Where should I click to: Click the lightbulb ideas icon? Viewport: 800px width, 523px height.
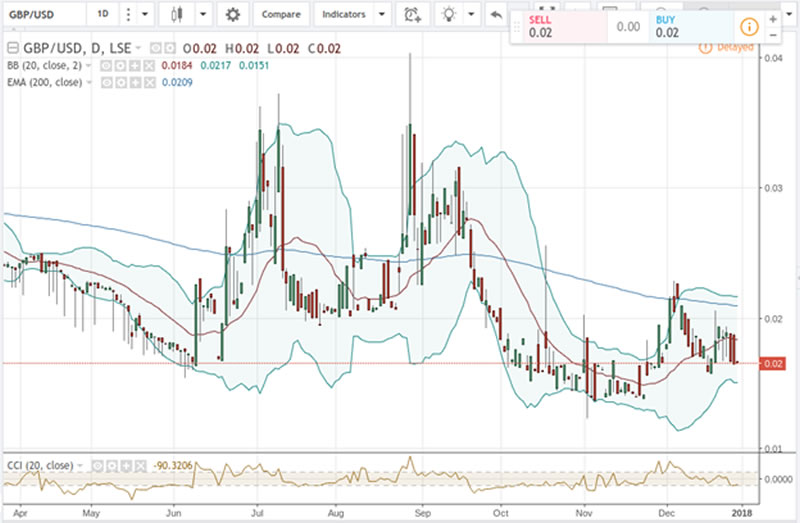click(451, 15)
